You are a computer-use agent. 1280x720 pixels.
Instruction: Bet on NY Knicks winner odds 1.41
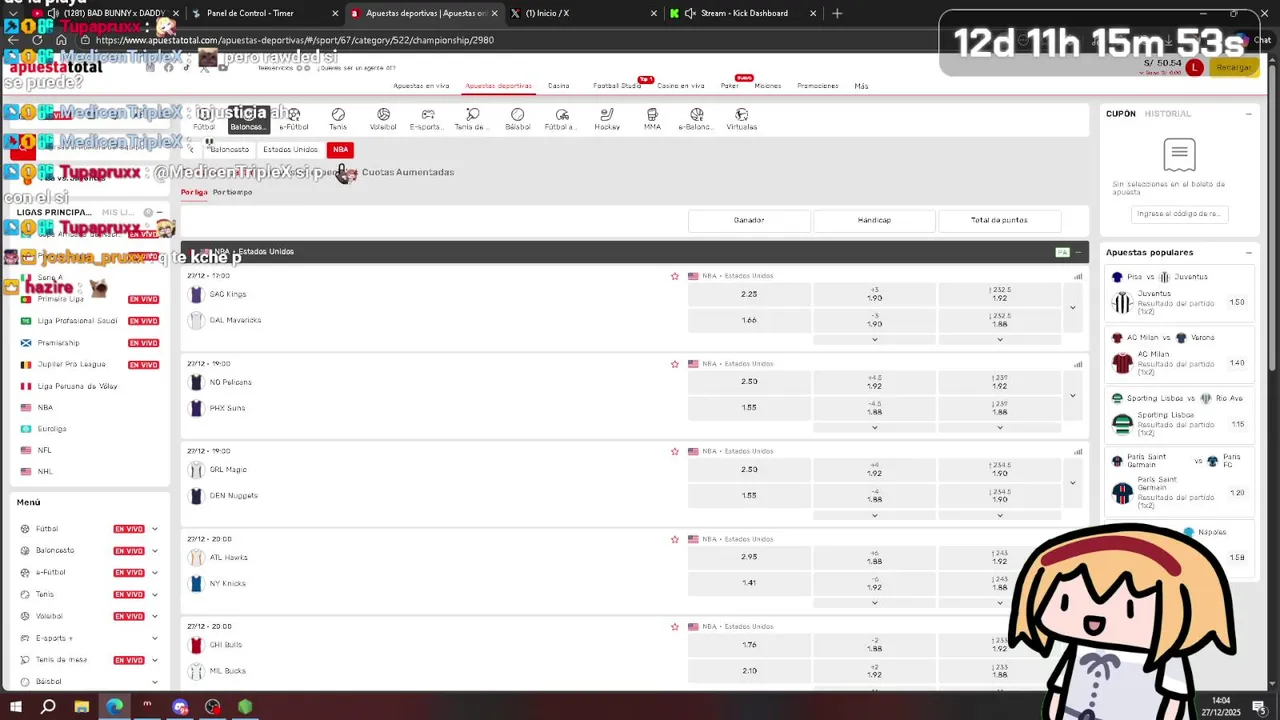point(749,583)
